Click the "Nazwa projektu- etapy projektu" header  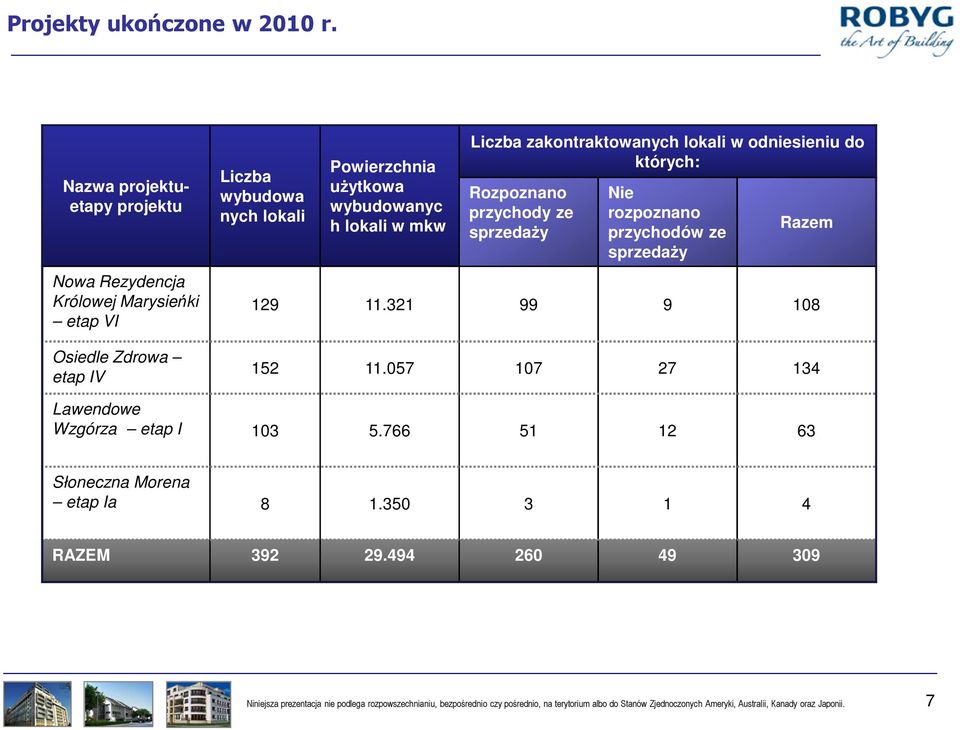pos(126,196)
